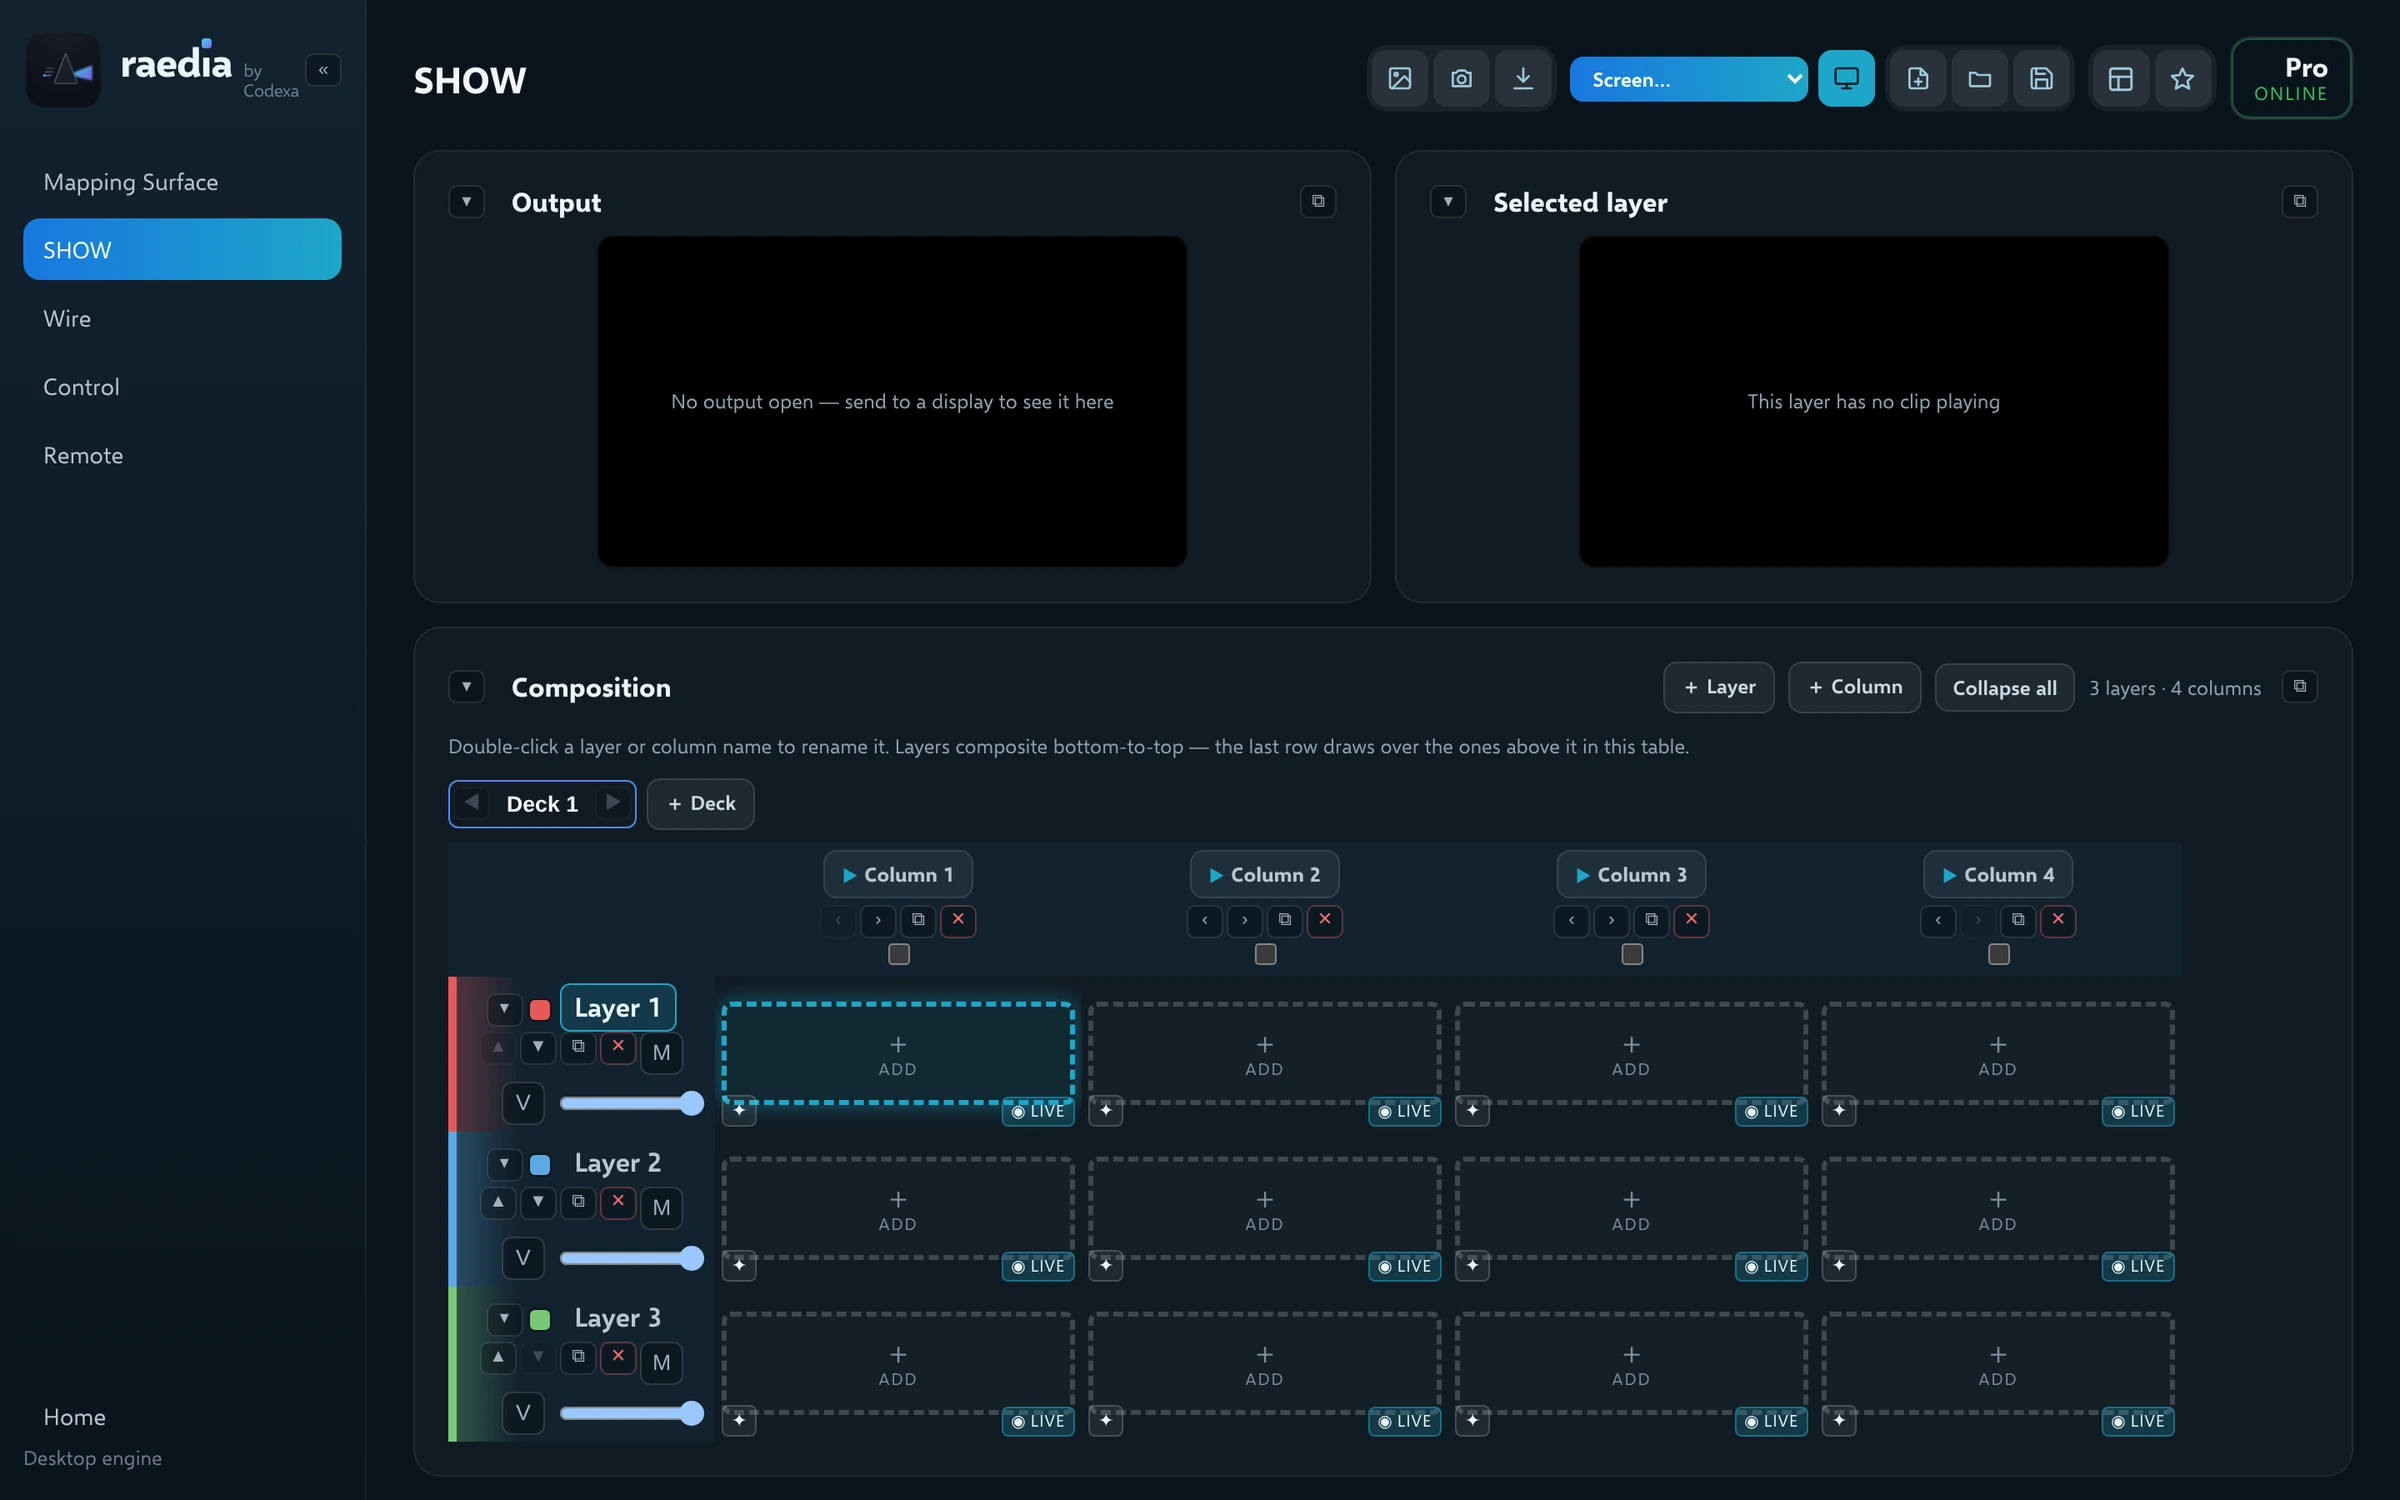Collapse the Selected layer panel triangle

pos(1448,201)
